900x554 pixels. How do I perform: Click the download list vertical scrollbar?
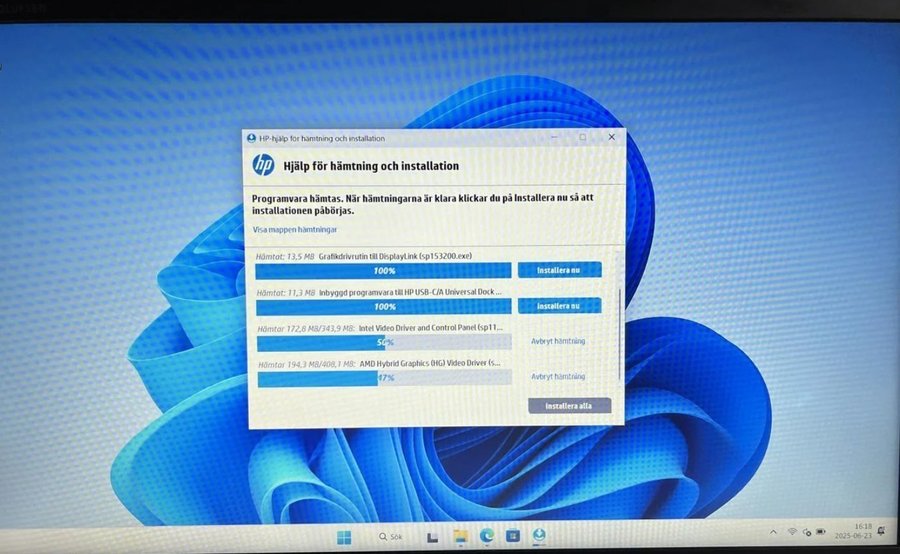[x=619, y=335]
